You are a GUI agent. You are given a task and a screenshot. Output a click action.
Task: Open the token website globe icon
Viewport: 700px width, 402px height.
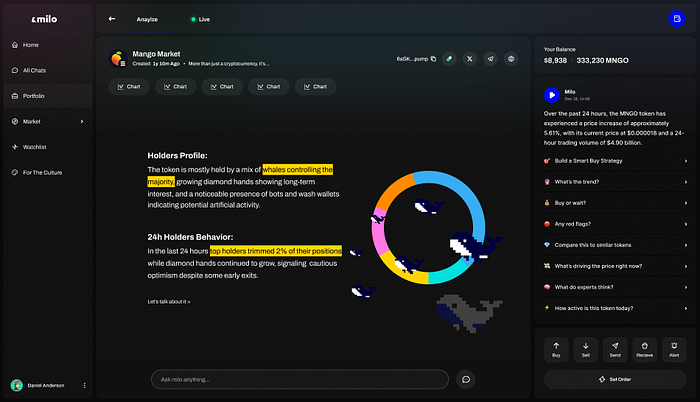(x=512, y=59)
